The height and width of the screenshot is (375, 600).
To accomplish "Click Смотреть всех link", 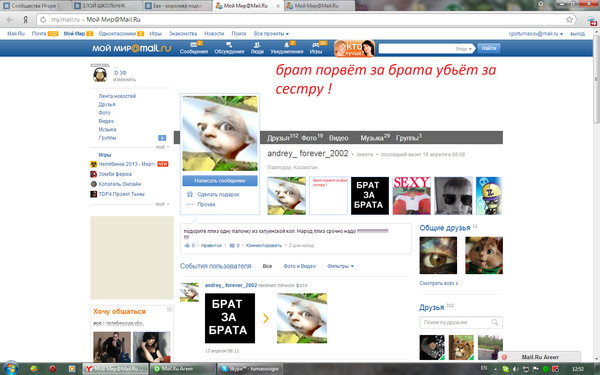I will [x=439, y=283].
